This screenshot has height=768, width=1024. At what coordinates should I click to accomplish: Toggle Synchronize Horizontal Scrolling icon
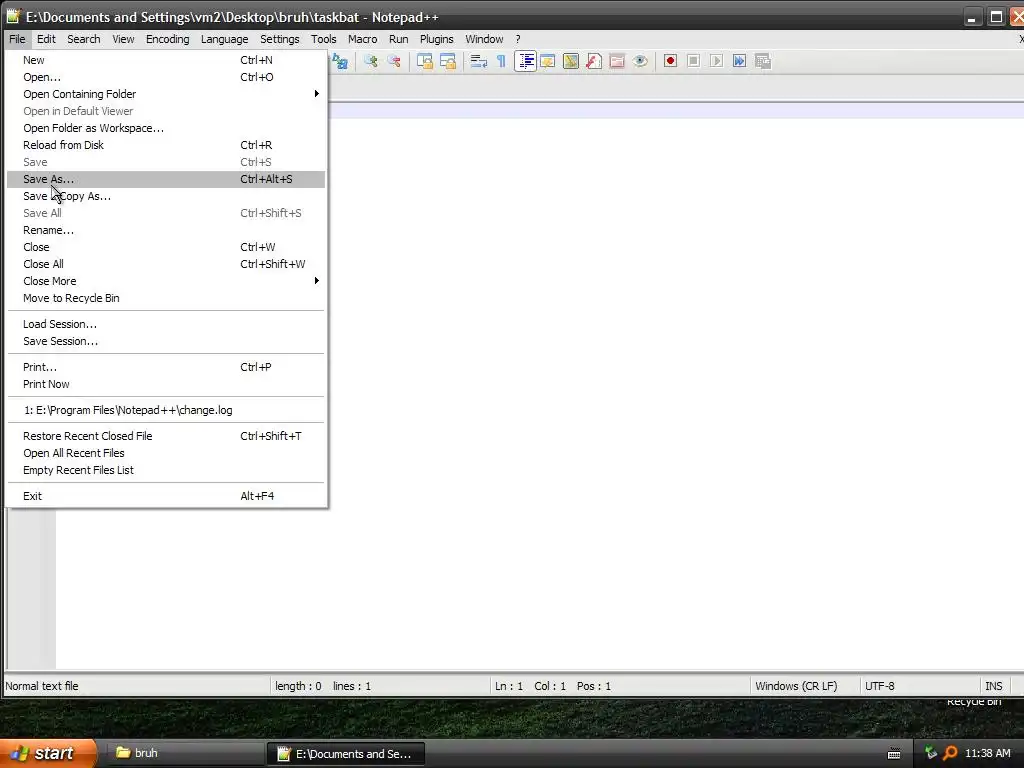pyautogui.click(x=448, y=61)
